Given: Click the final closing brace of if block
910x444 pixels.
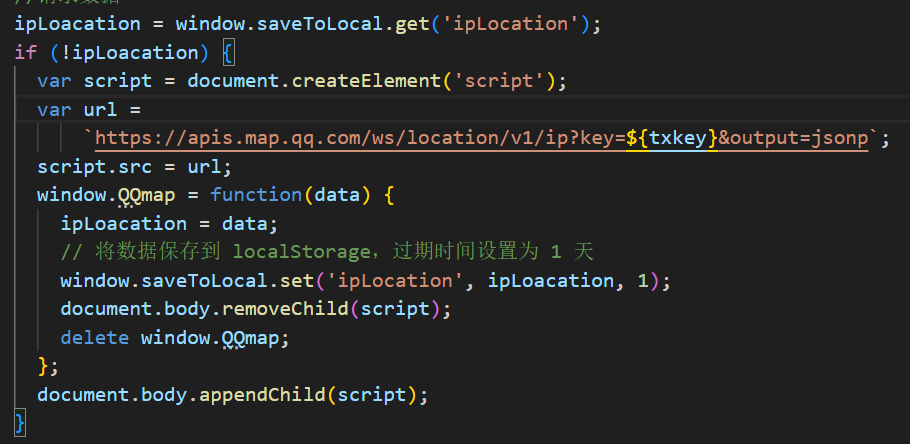Looking at the screenshot, I should (x=19, y=423).
